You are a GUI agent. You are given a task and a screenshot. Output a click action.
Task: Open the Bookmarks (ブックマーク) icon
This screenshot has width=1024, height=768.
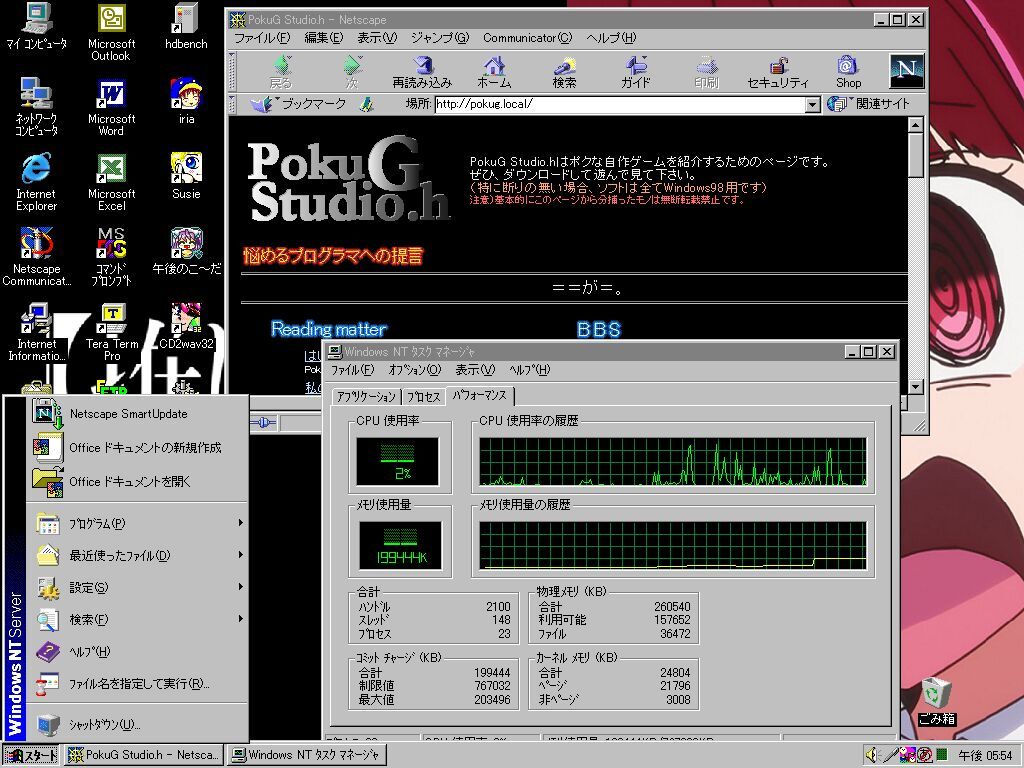coord(298,104)
